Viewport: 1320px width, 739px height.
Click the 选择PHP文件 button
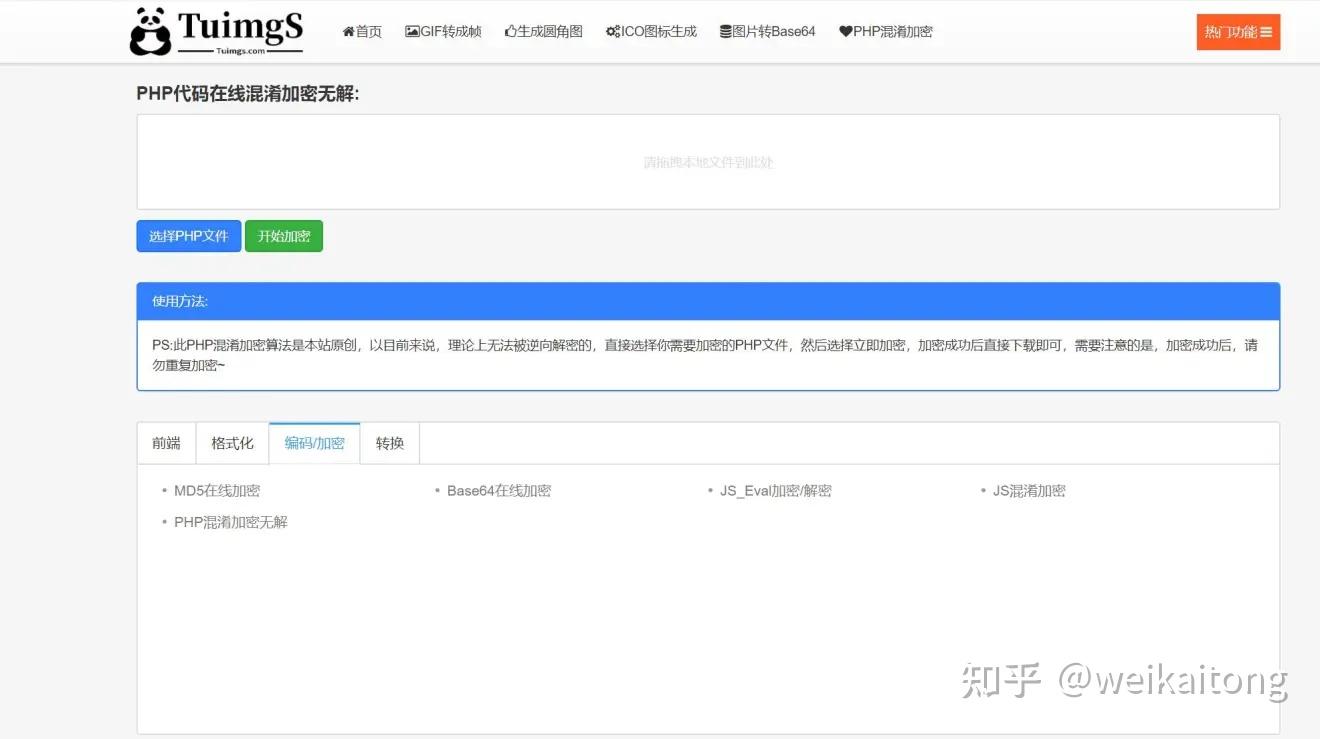(x=188, y=235)
